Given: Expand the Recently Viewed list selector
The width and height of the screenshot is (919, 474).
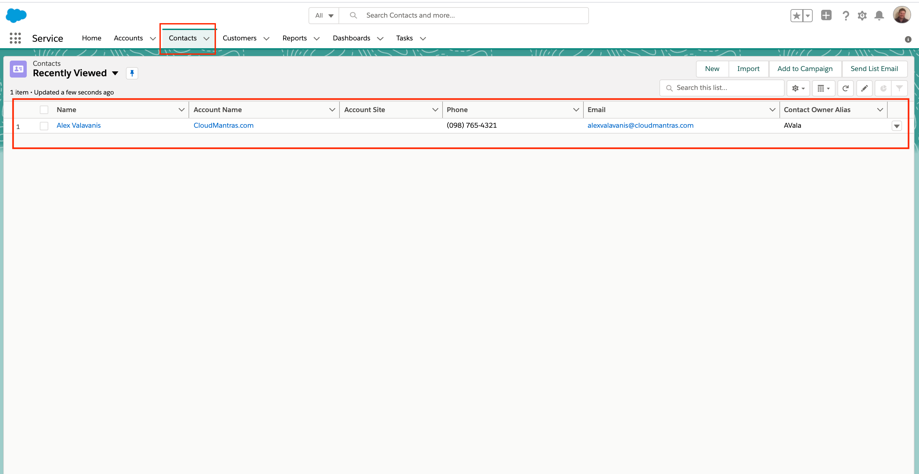Looking at the screenshot, I should click(x=115, y=73).
